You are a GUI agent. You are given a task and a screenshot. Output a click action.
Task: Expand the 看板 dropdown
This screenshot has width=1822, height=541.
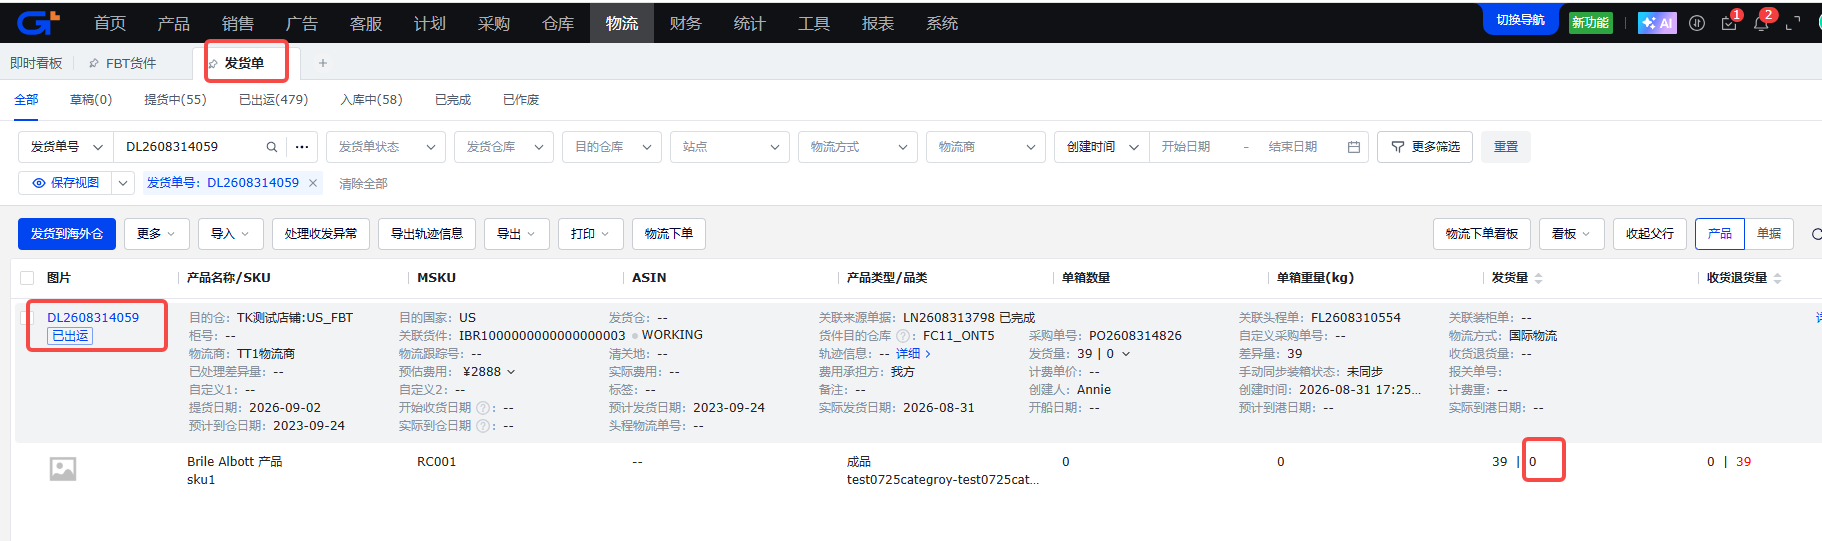[1572, 234]
